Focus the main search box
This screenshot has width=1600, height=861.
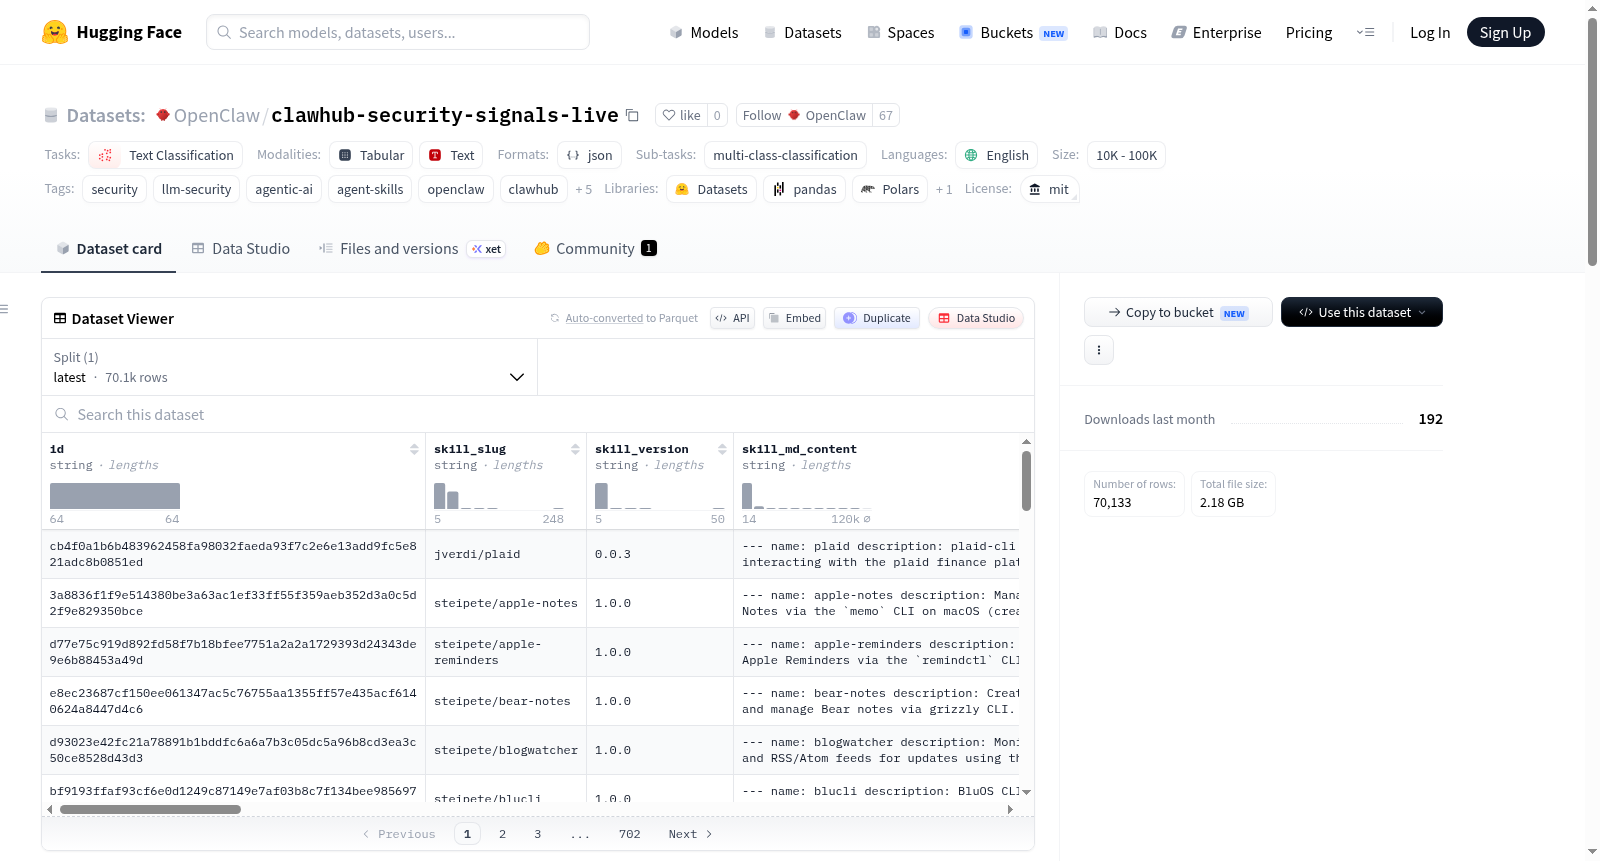(398, 32)
